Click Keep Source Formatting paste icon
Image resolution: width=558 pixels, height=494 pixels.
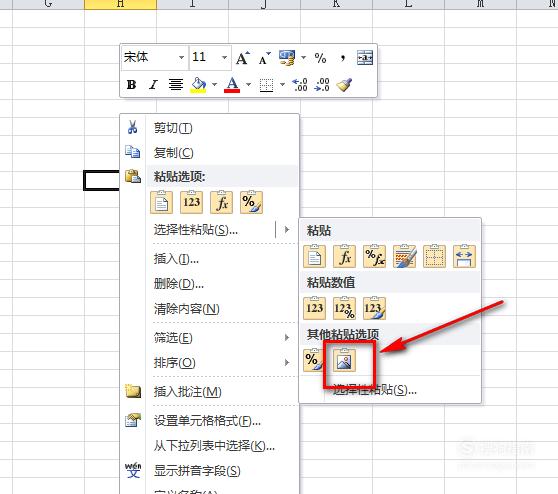[x=404, y=256]
